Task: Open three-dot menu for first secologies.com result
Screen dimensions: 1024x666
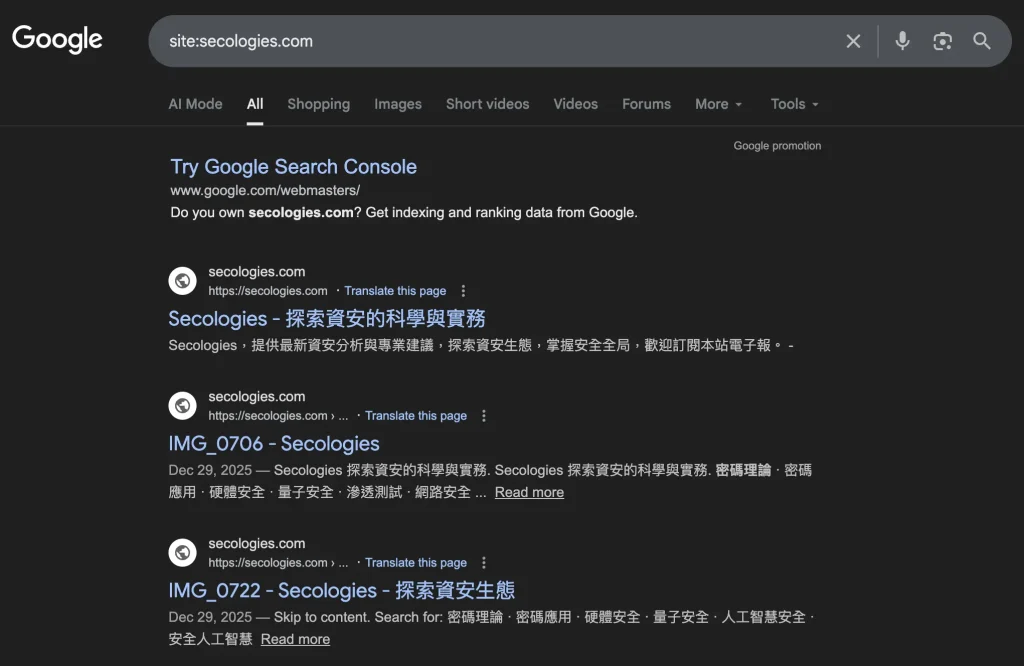Action: click(463, 291)
